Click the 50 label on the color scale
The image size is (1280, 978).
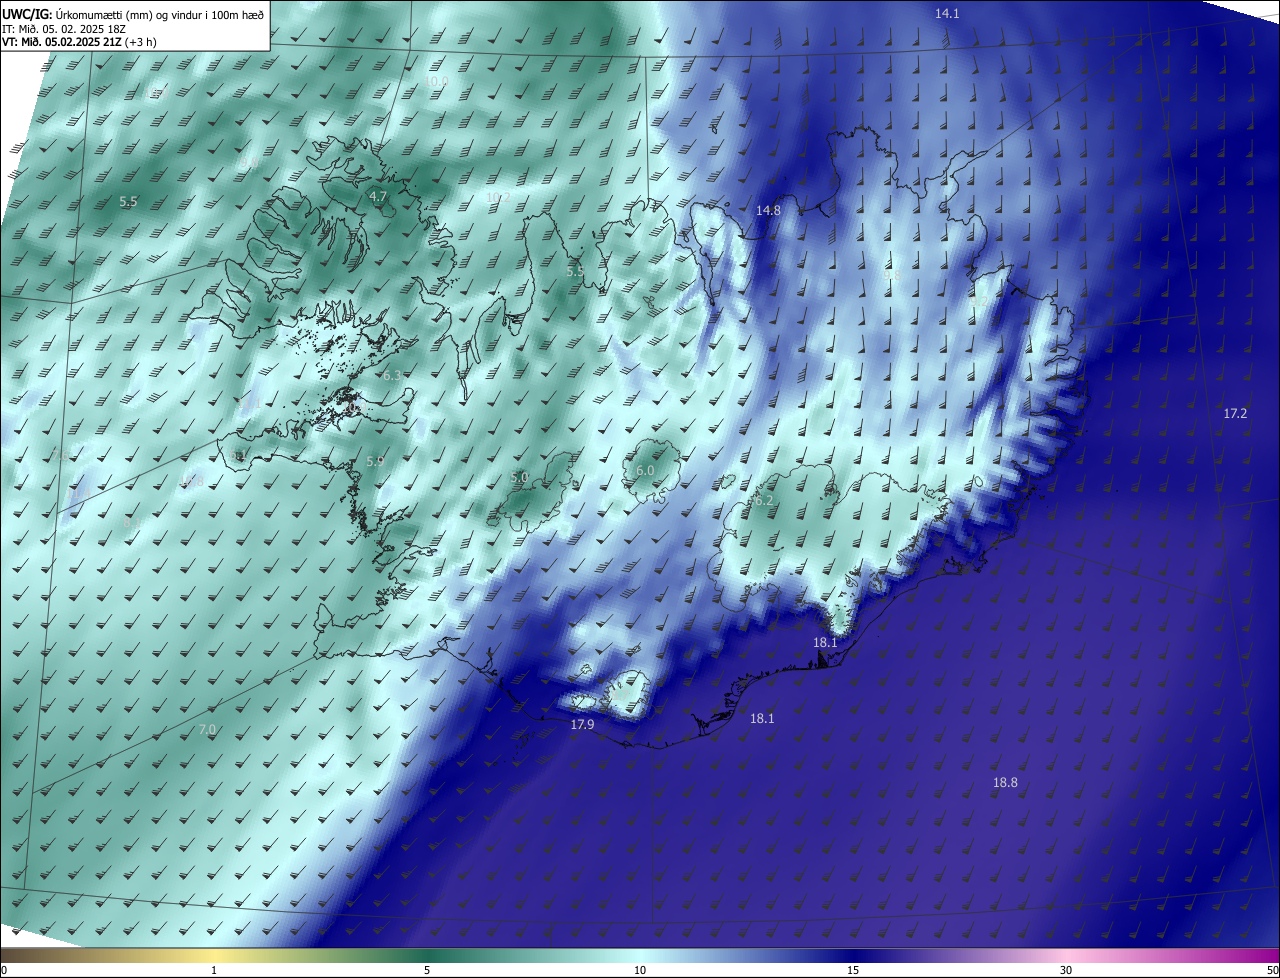click(1272, 970)
